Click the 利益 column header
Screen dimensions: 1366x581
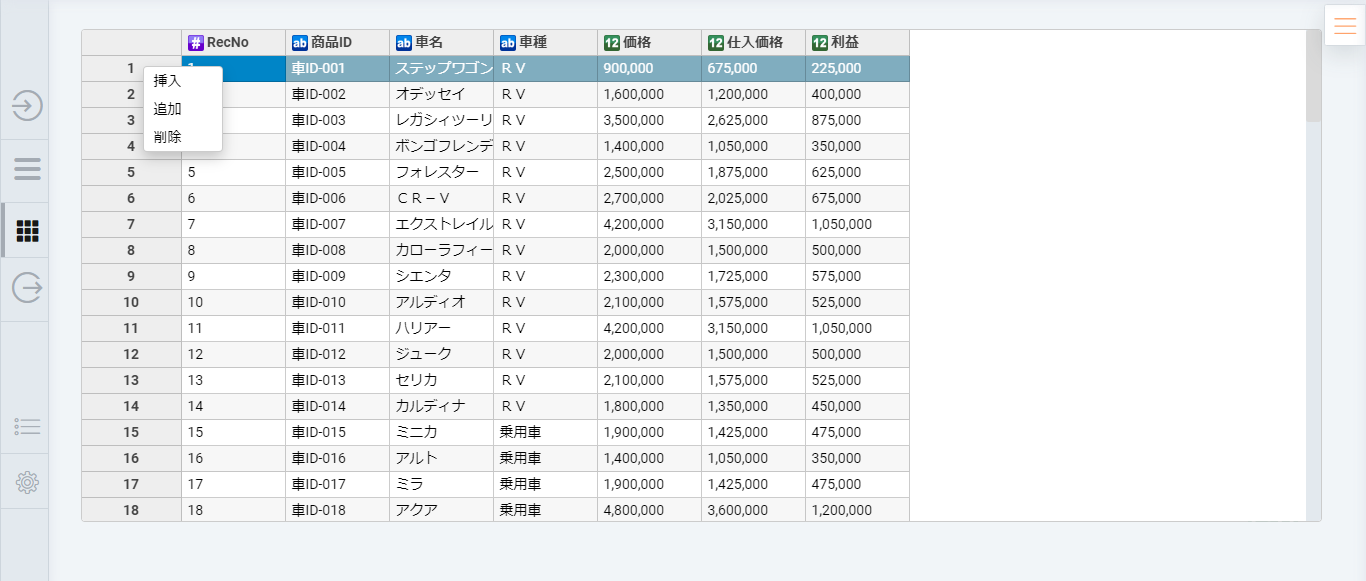(857, 43)
